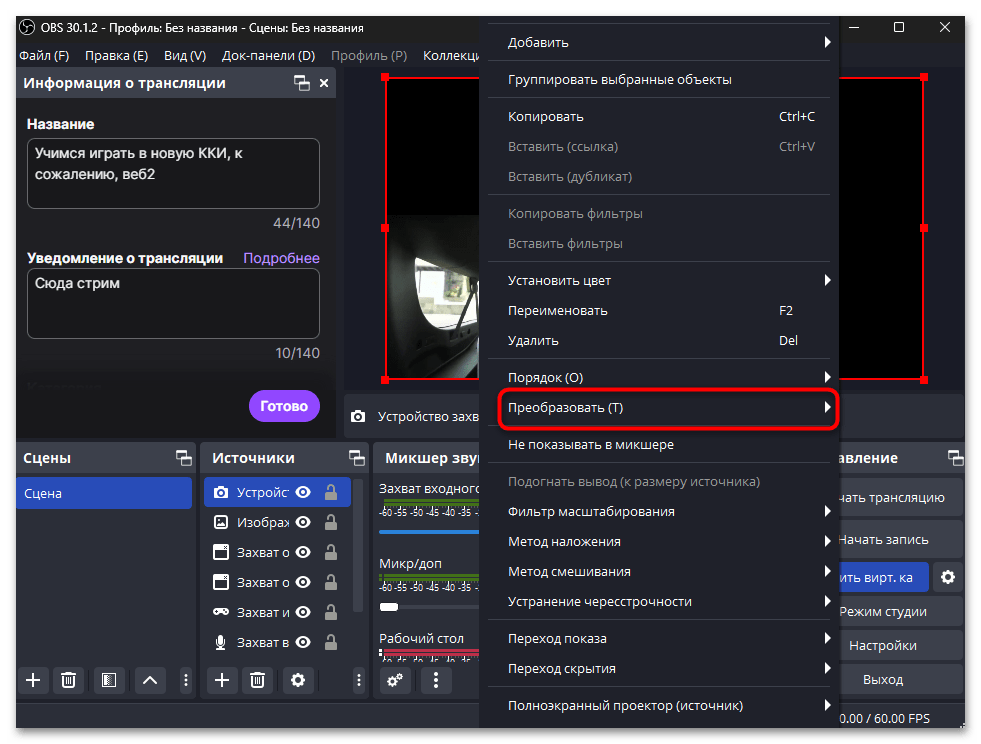Lock the game capture source

point(331,612)
